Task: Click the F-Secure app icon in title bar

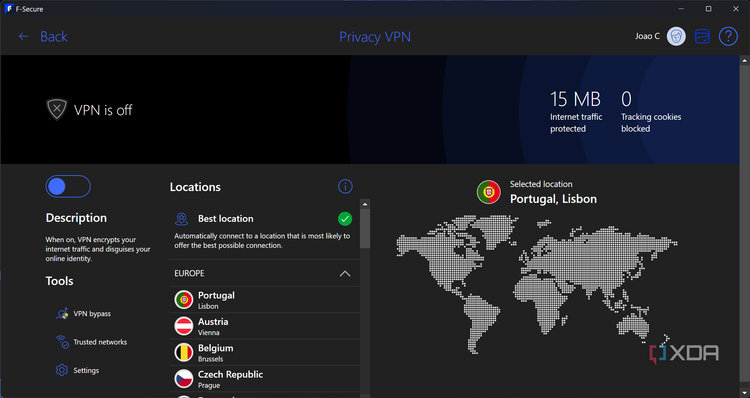Action: pyautogui.click(x=9, y=9)
